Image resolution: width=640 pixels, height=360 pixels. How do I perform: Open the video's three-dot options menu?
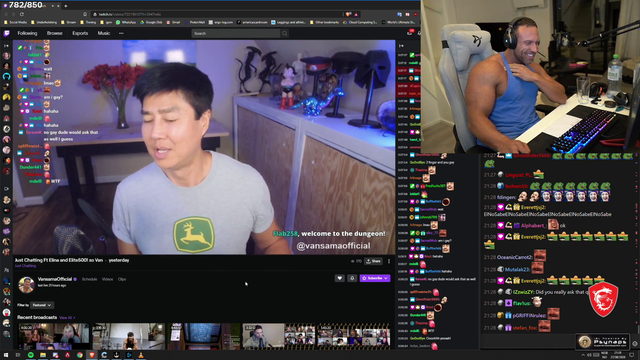[389, 261]
